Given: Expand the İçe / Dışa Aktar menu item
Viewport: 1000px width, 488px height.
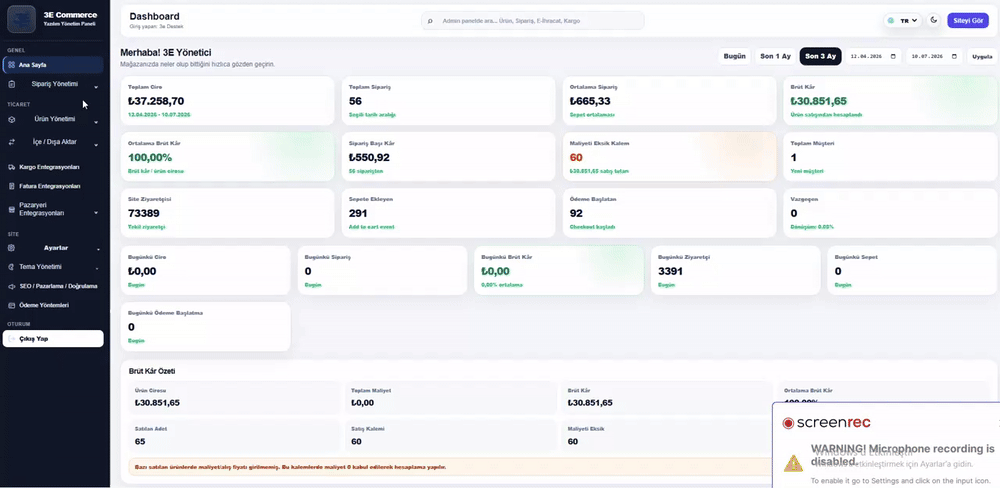Looking at the screenshot, I should tap(54, 143).
